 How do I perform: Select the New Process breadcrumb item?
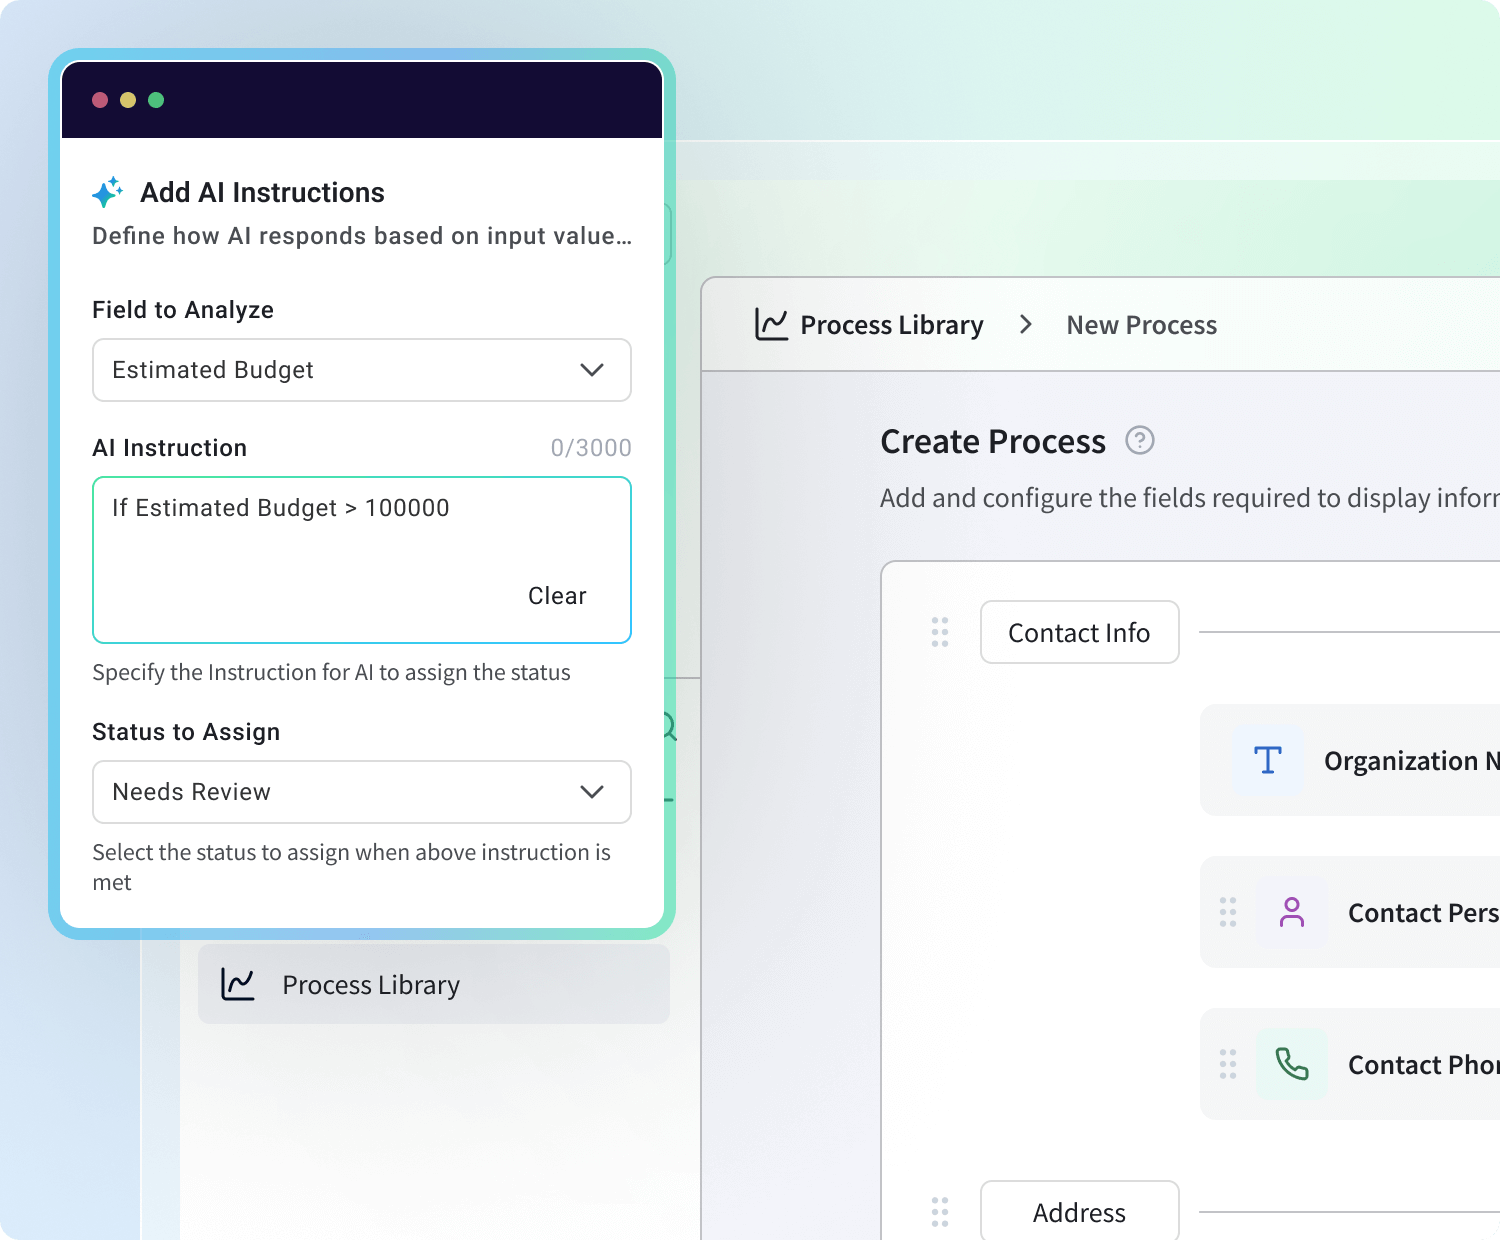(x=1141, y=325)
